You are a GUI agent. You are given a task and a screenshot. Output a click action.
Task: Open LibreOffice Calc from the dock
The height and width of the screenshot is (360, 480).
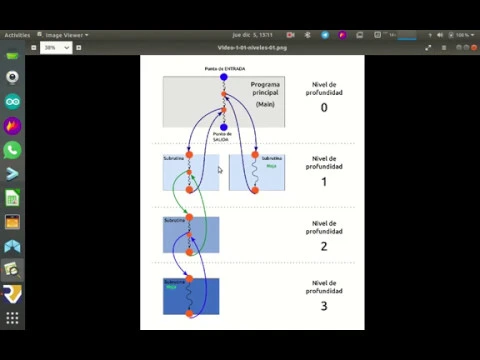coord(12,198)
